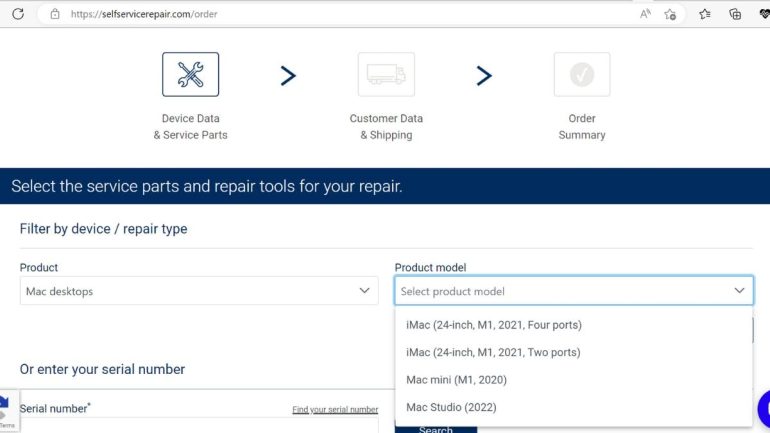Open the browser essentials heart icon
The image size is (770, 433).
click(x=764, y=14)
